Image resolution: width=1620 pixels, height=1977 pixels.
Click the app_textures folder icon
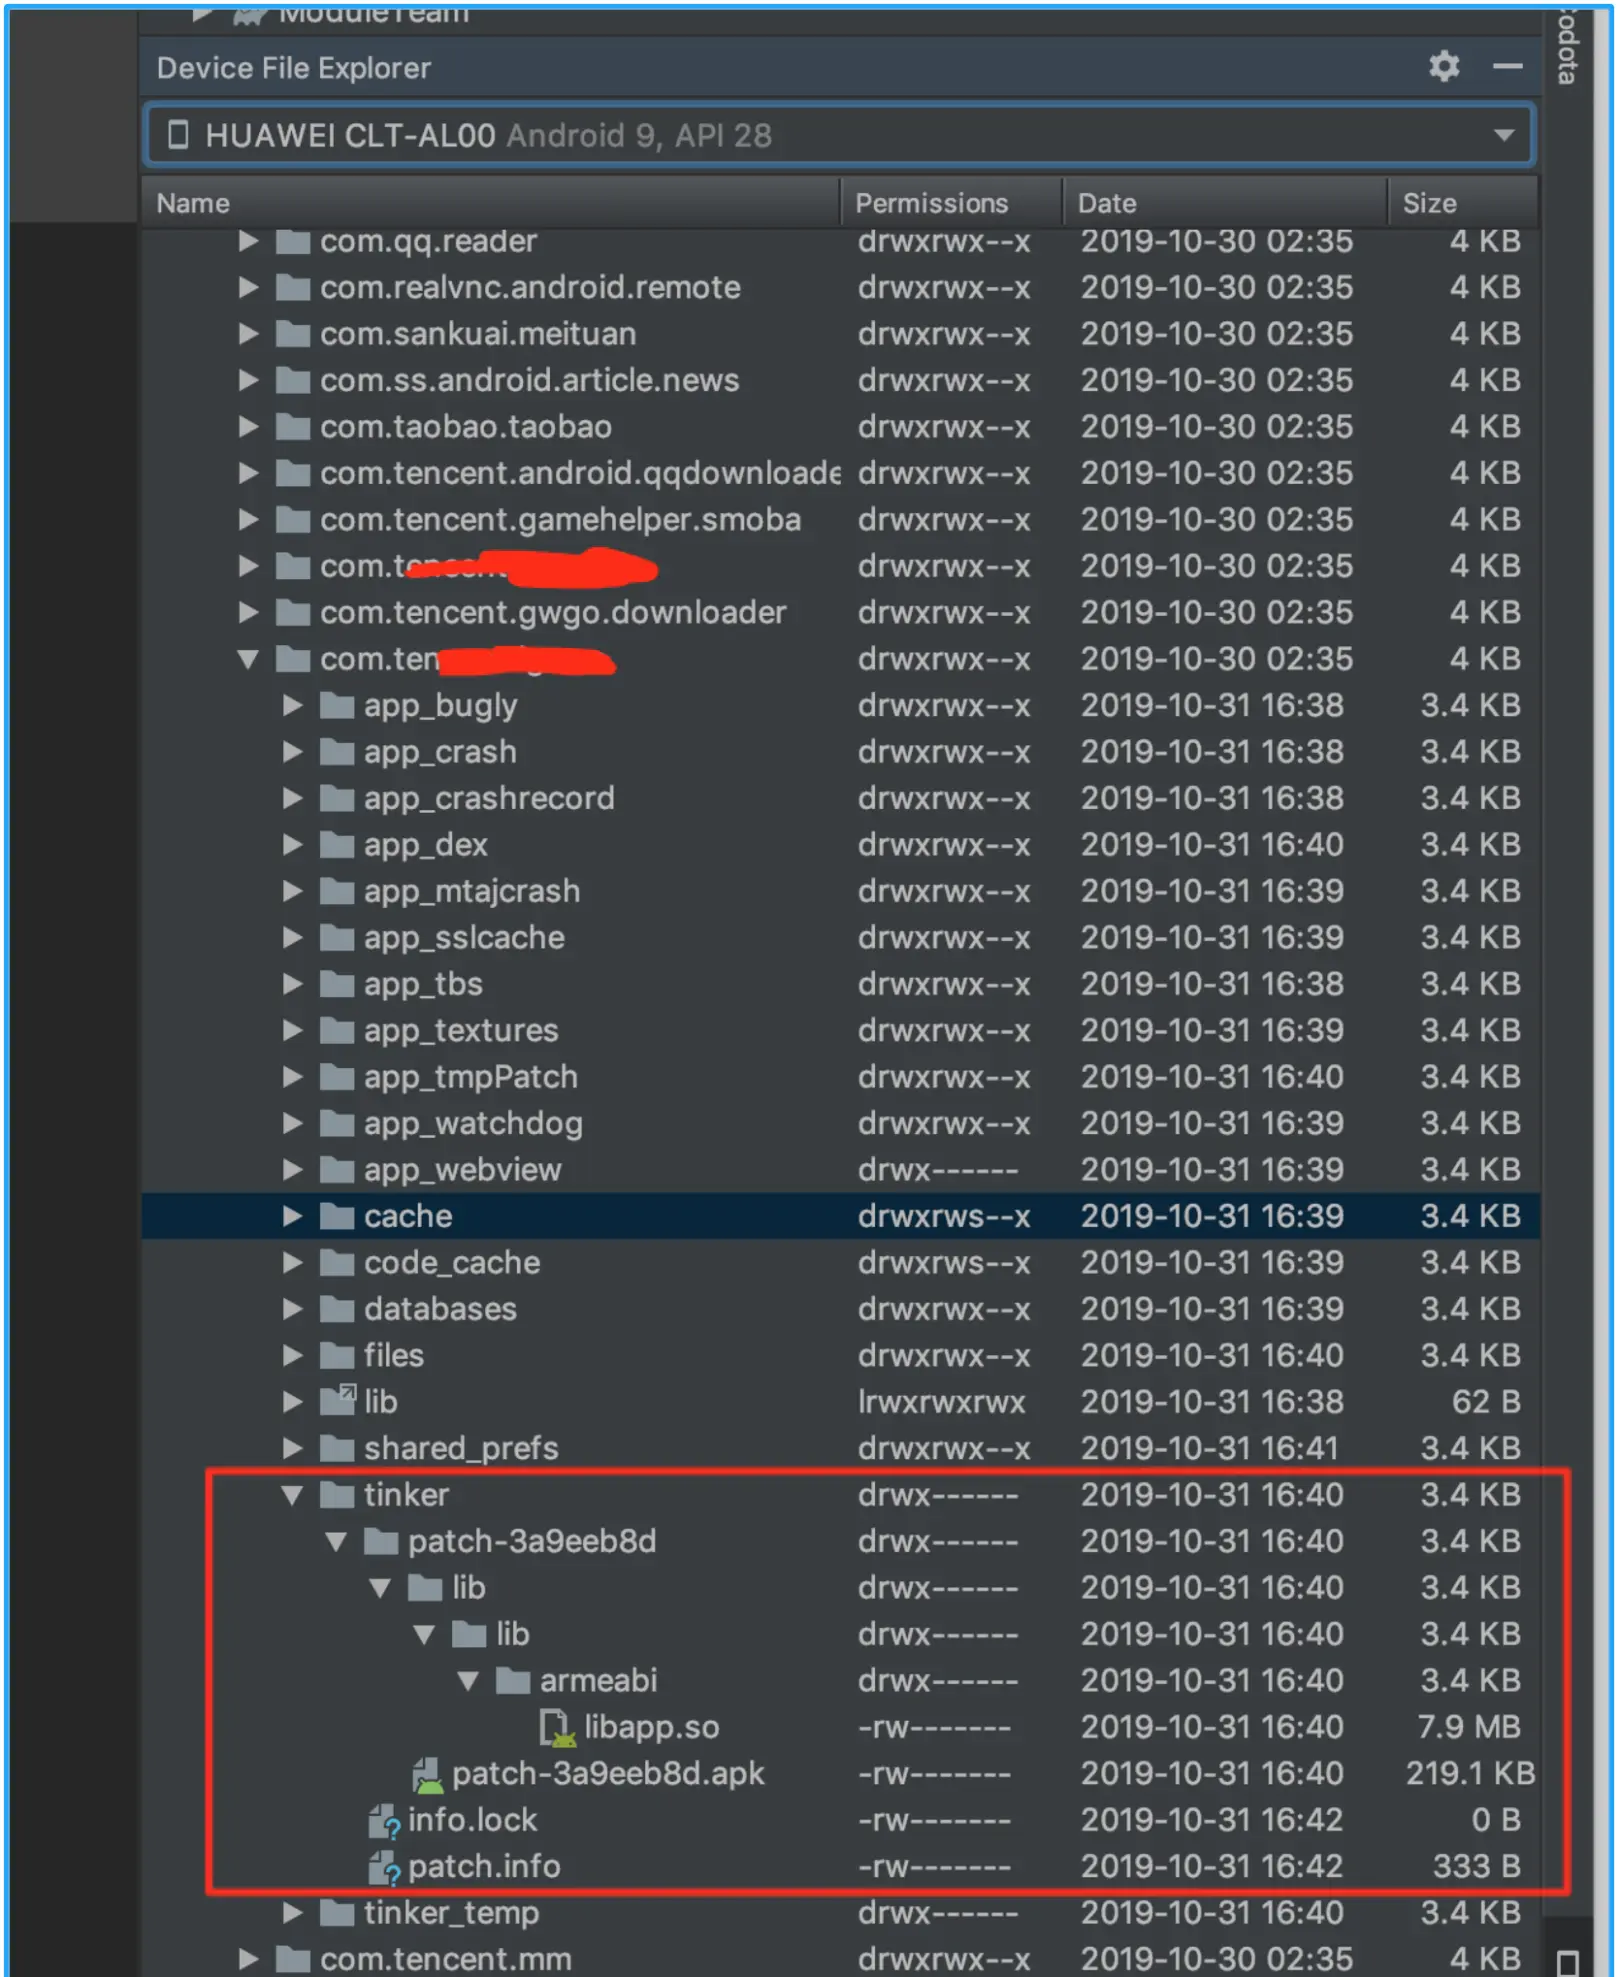tap(337, 1031)
